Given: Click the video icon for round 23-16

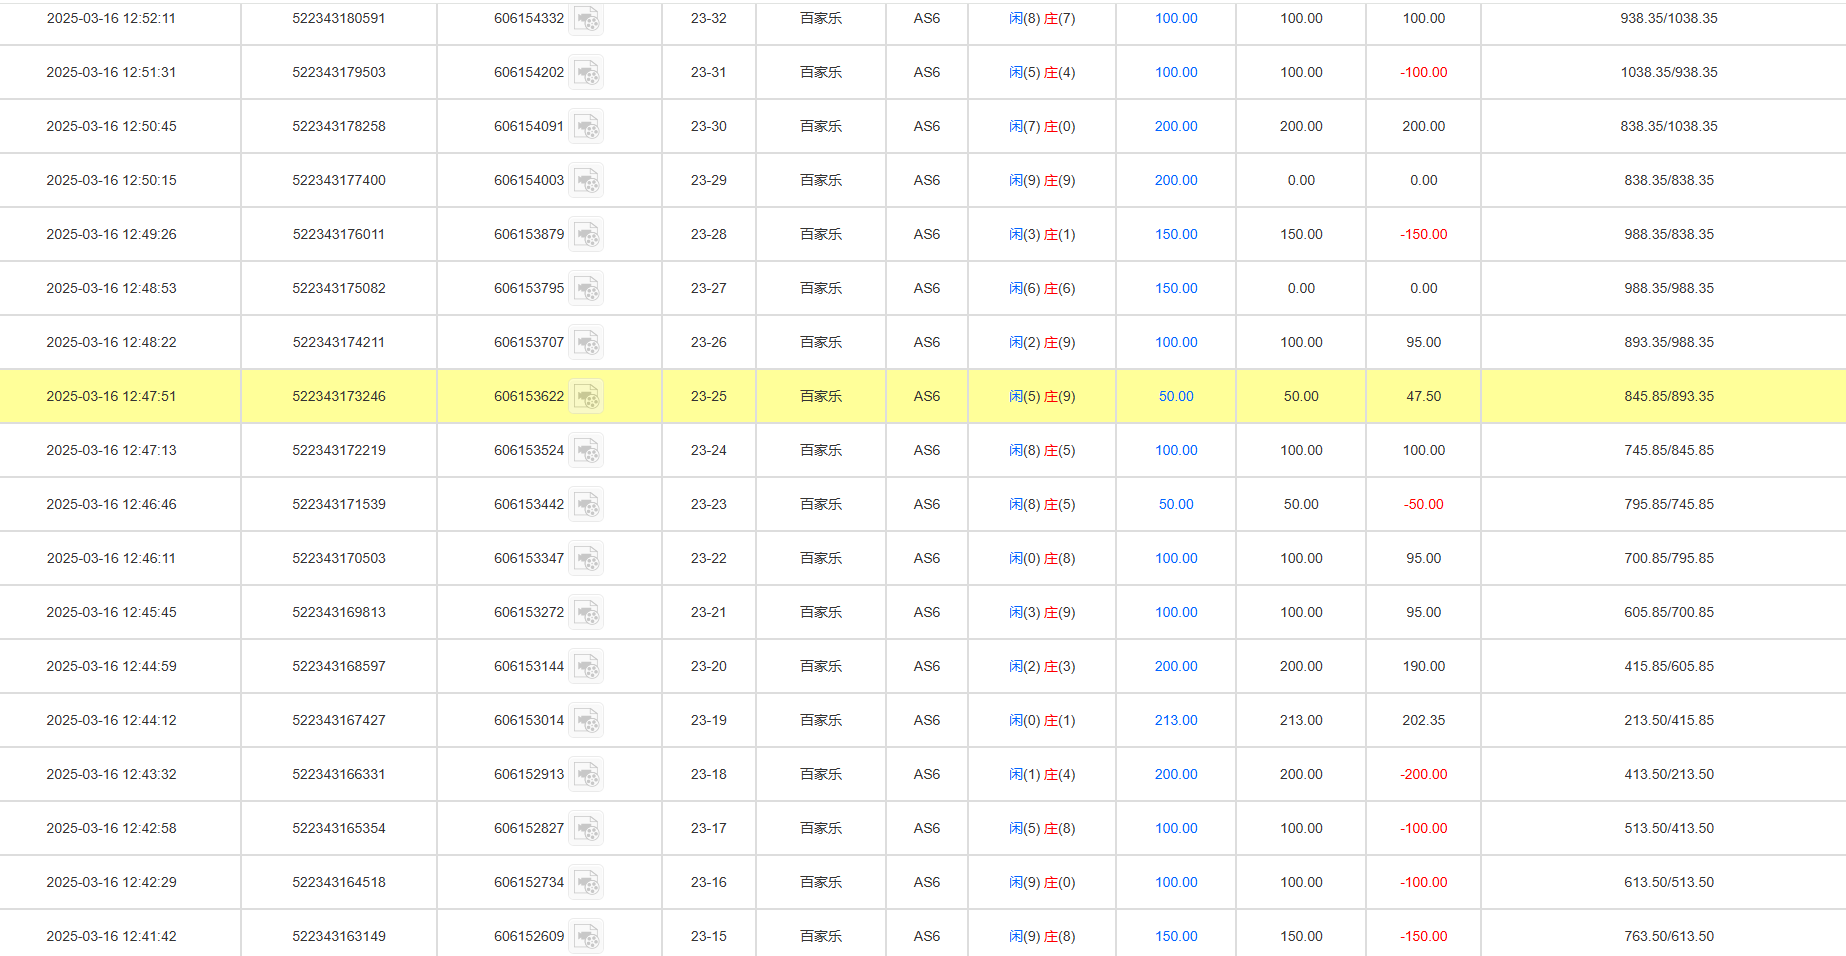Looking at the screenshot, I should (x=588, y=882).
